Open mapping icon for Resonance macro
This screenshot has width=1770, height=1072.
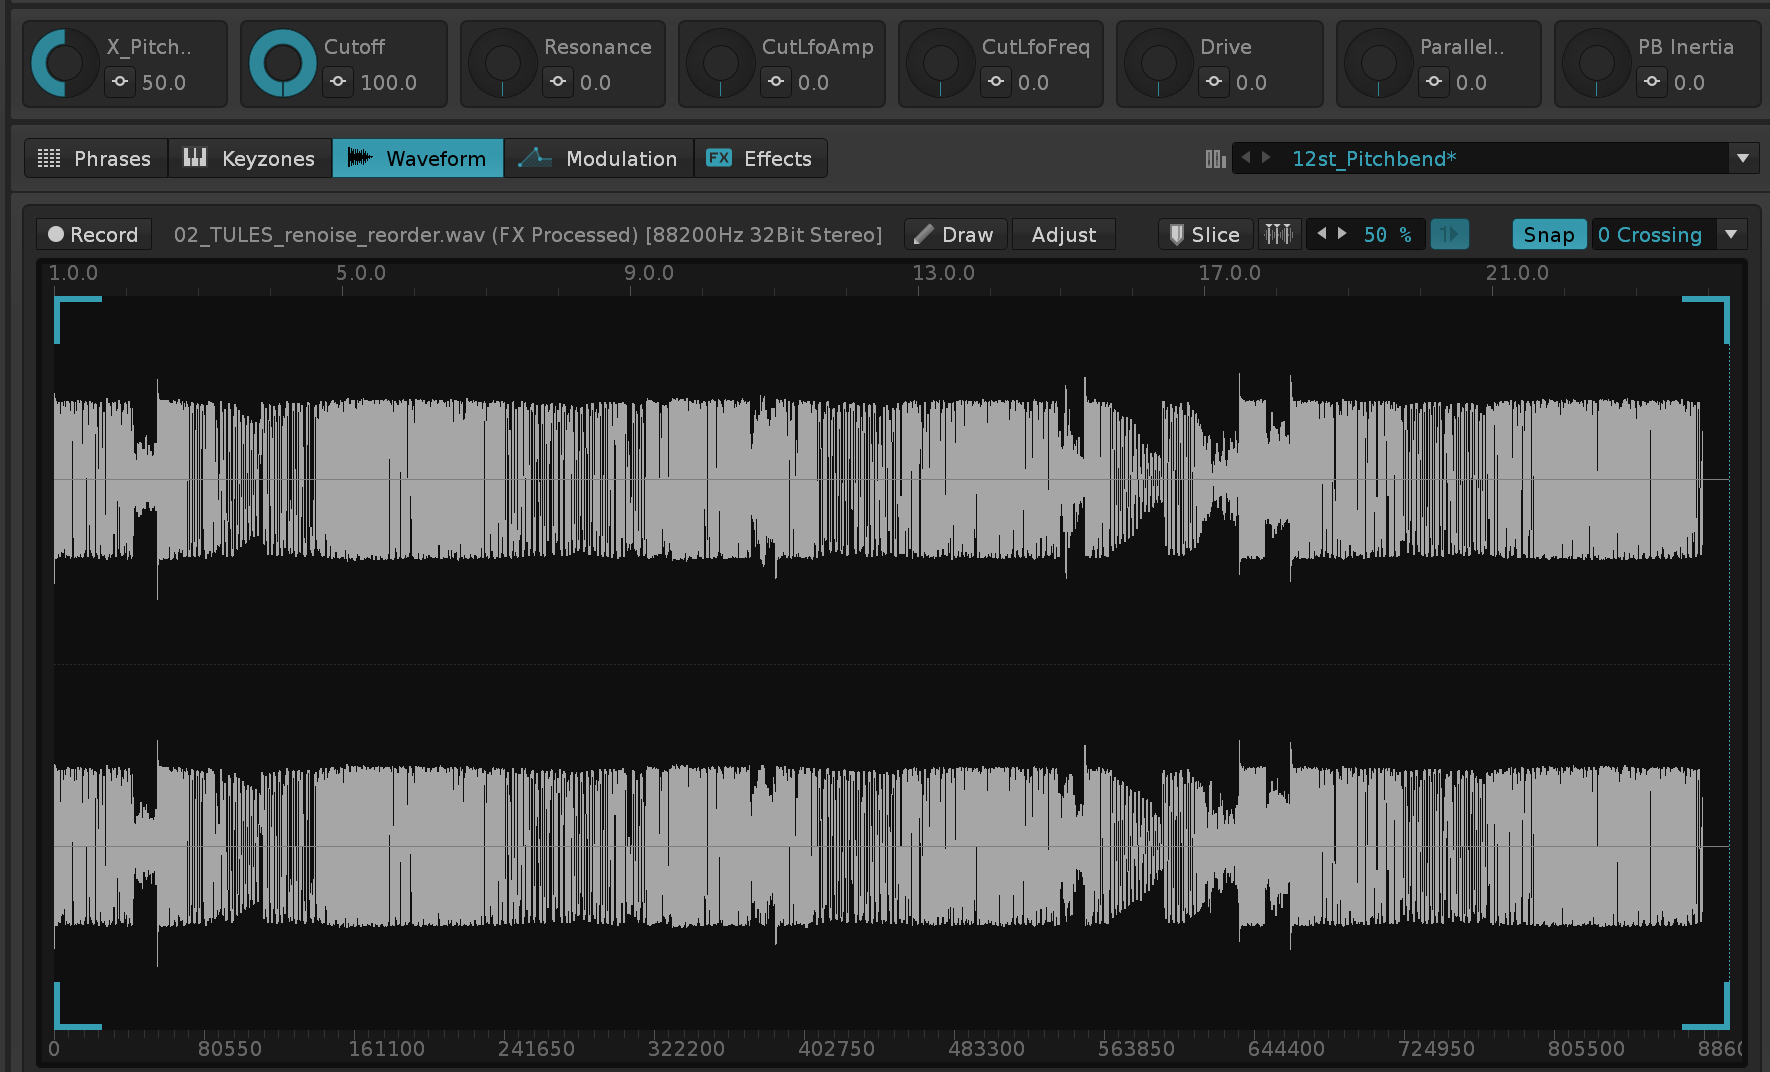point(558,82)
